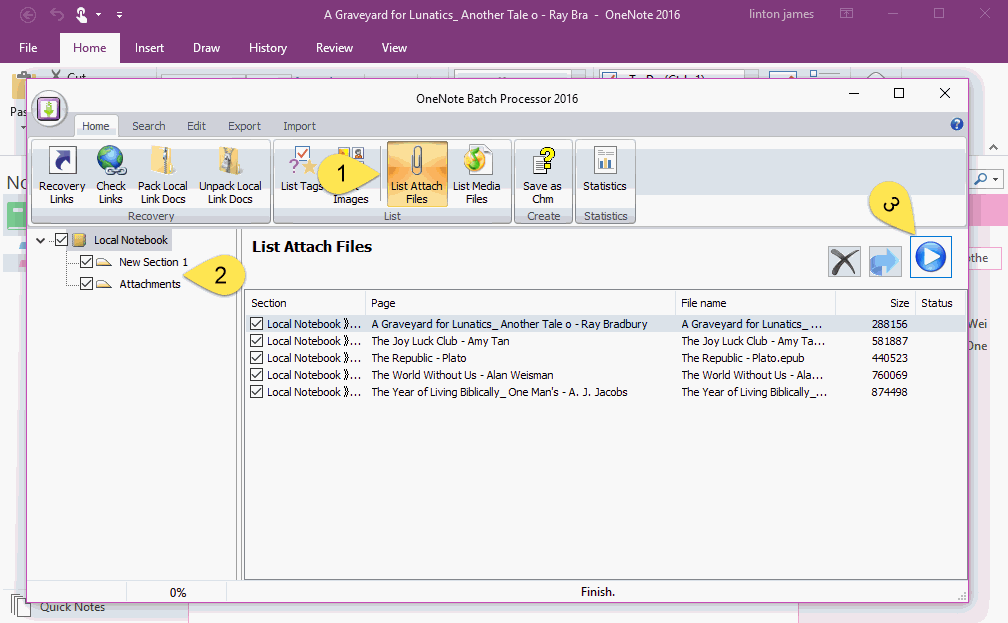Image resolution: width=1008 pixels, height=623 pixels.
Task: Open OneNote search box dropdown arrow
Action: pyautogui.click(x=995, y=178)
